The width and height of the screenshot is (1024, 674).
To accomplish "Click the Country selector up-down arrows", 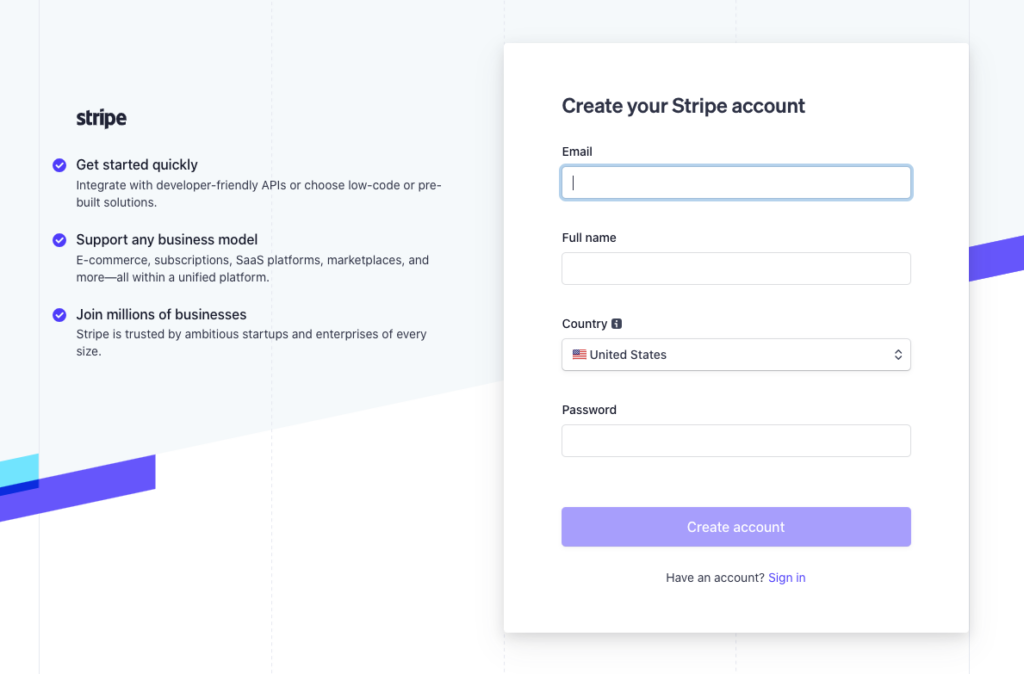I will pyautogui.click(x=898, y=355).
